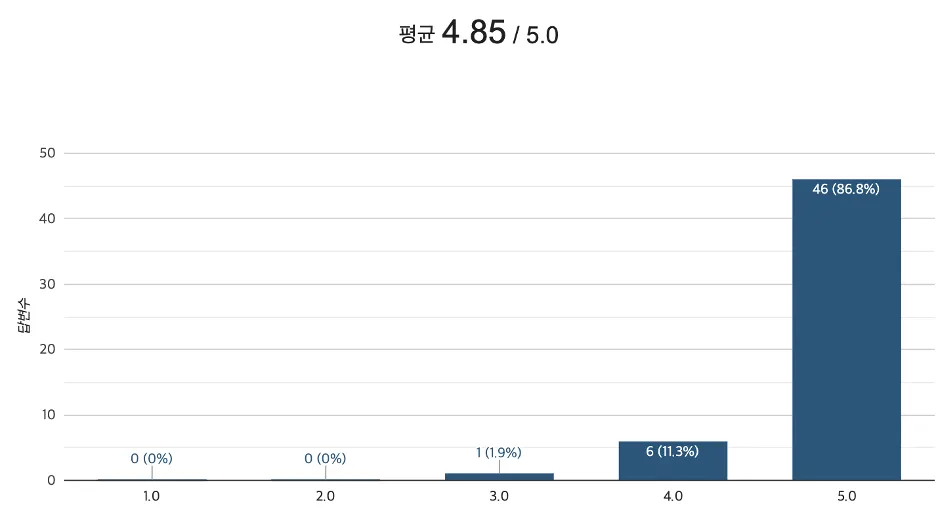The width and height of the screenshot is (936, 514).
Task: Click the 2.0 x-axis label
Action: click(x=325, y=496)
